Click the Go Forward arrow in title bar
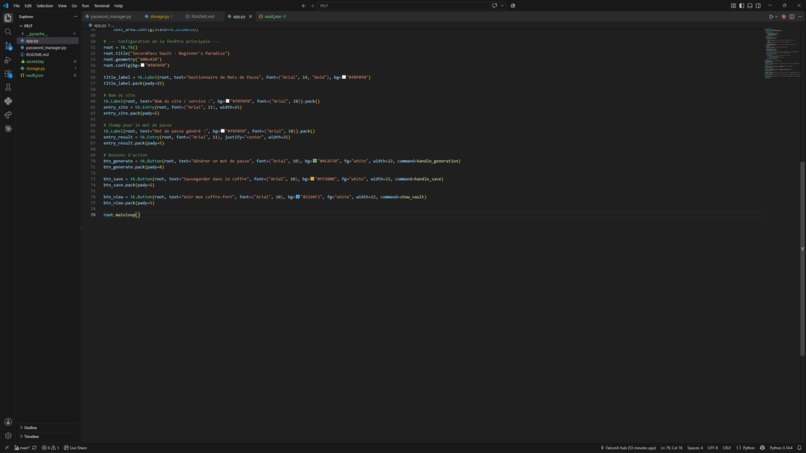Screen dimensions: 806x453 pyautogui.click(x=312, y=6)
